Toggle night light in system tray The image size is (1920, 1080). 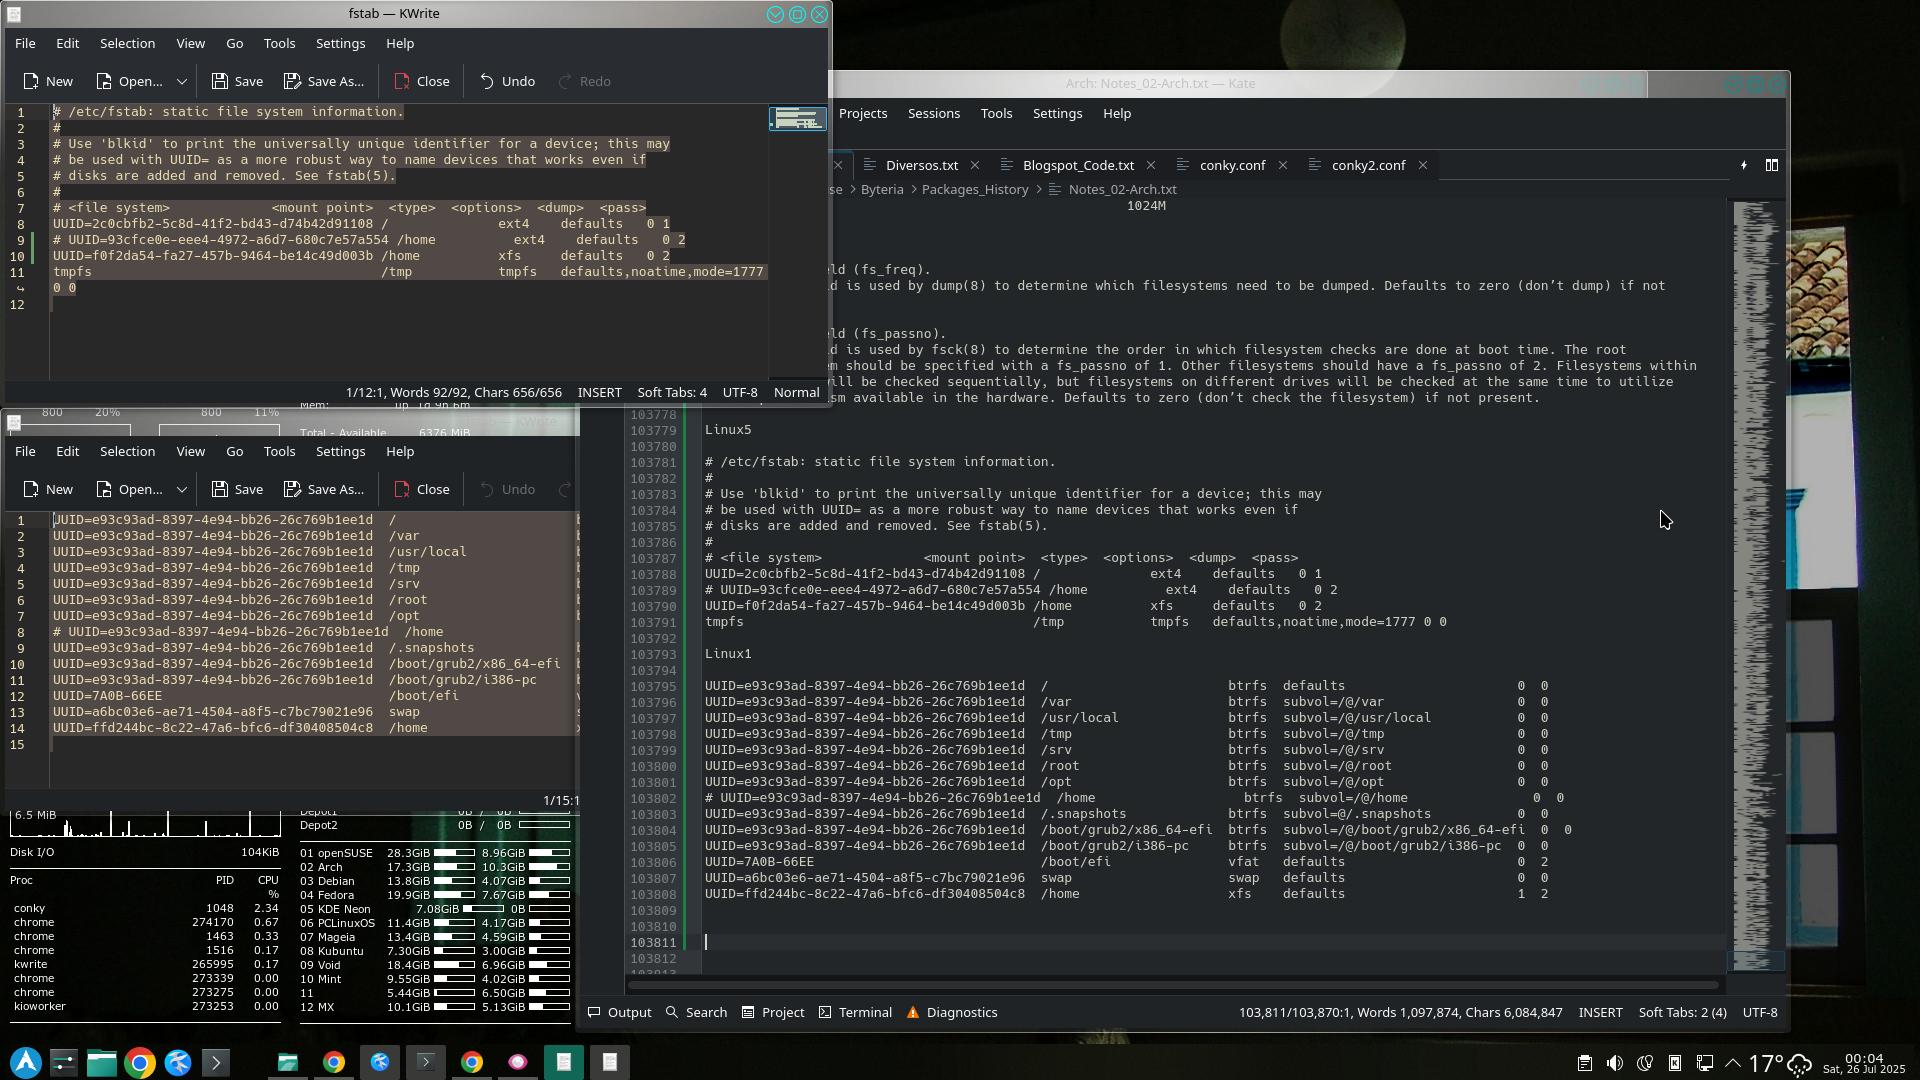pos(1645,1063)
